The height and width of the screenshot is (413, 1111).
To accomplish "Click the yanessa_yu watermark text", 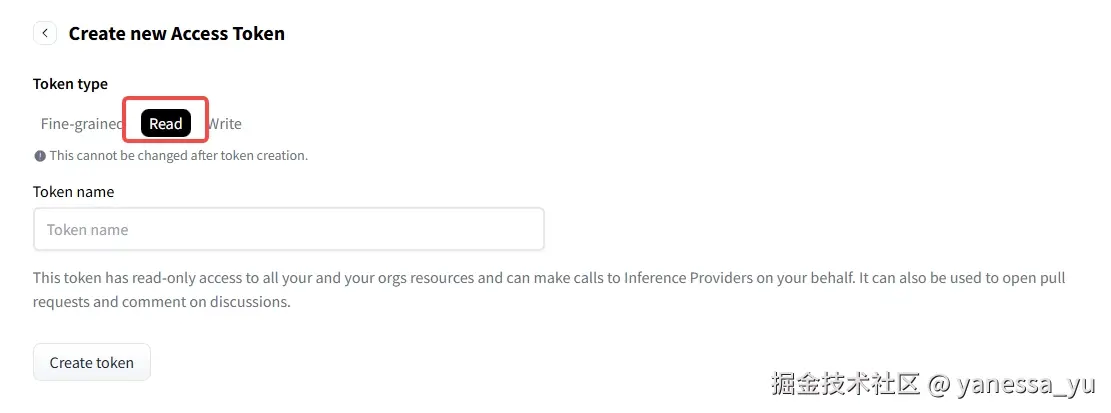I will (1025, 385).
